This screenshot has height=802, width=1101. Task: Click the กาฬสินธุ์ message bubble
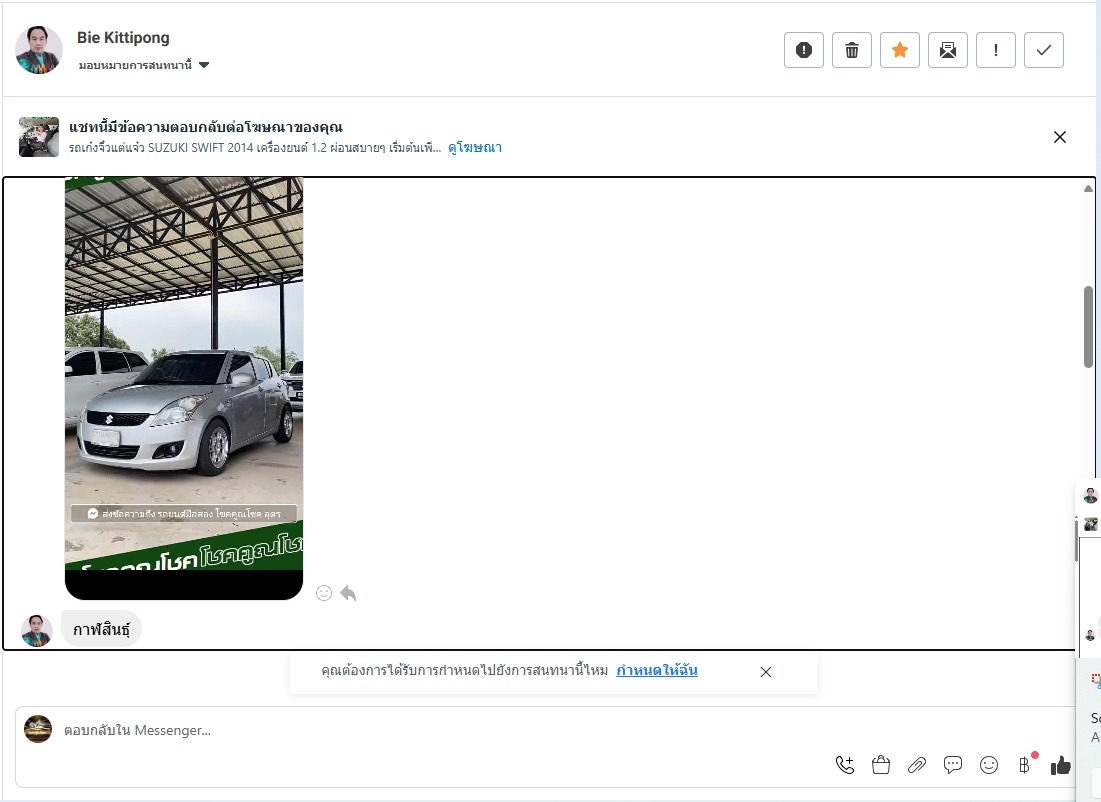(x=101, y=629)
